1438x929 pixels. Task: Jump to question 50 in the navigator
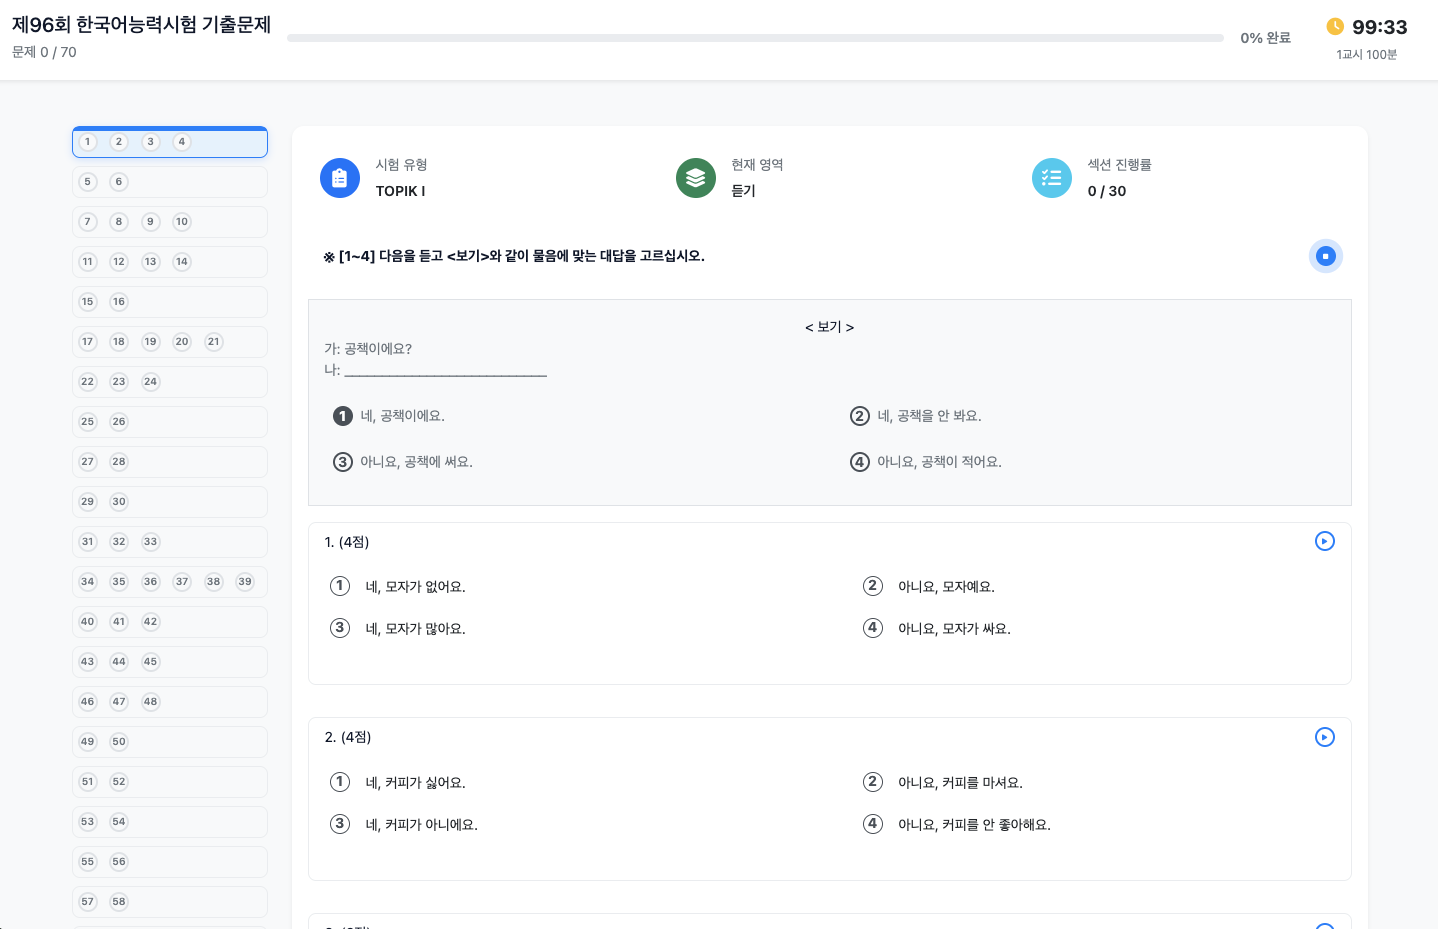click(119, 742)
